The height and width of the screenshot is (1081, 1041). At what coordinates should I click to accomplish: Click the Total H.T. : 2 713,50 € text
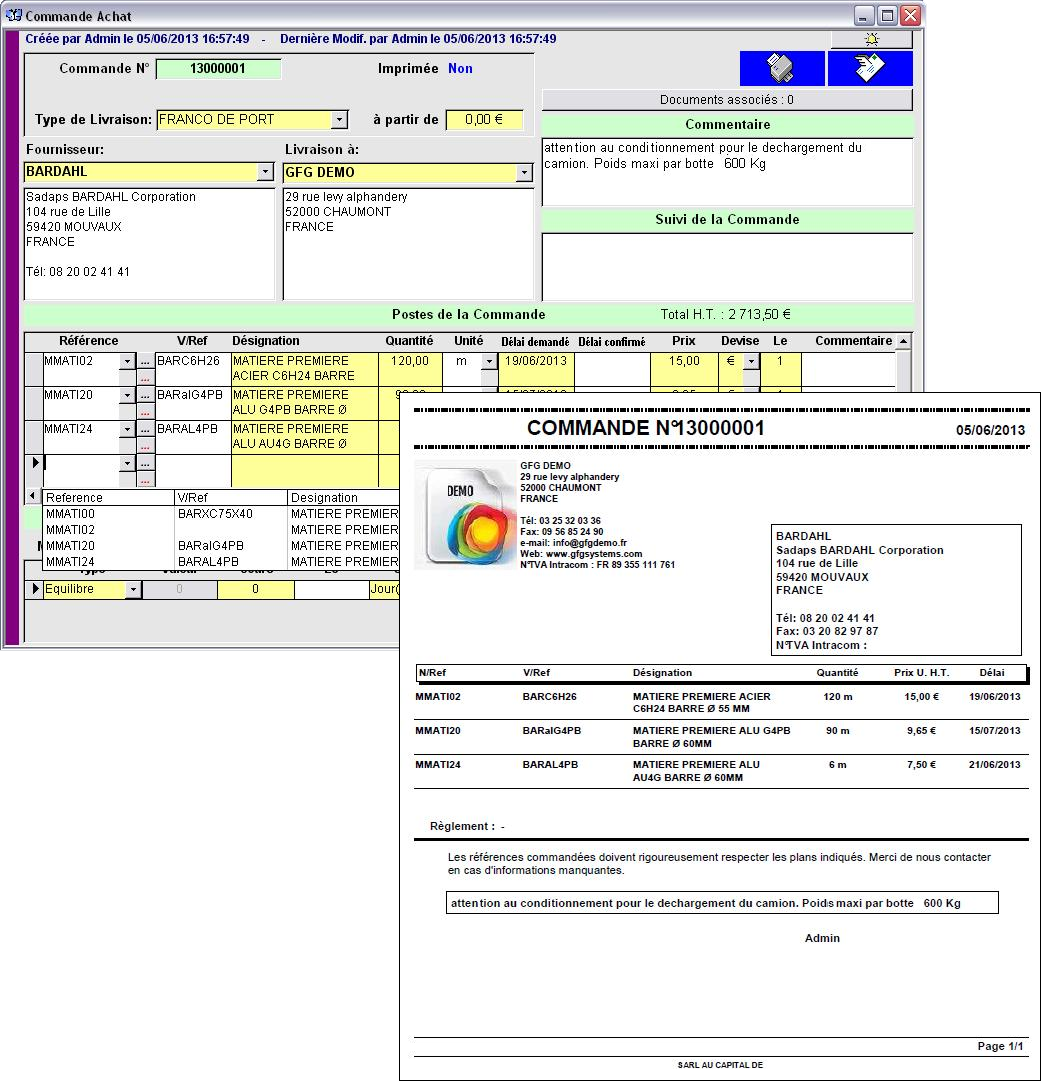click(x=725, y=314)
